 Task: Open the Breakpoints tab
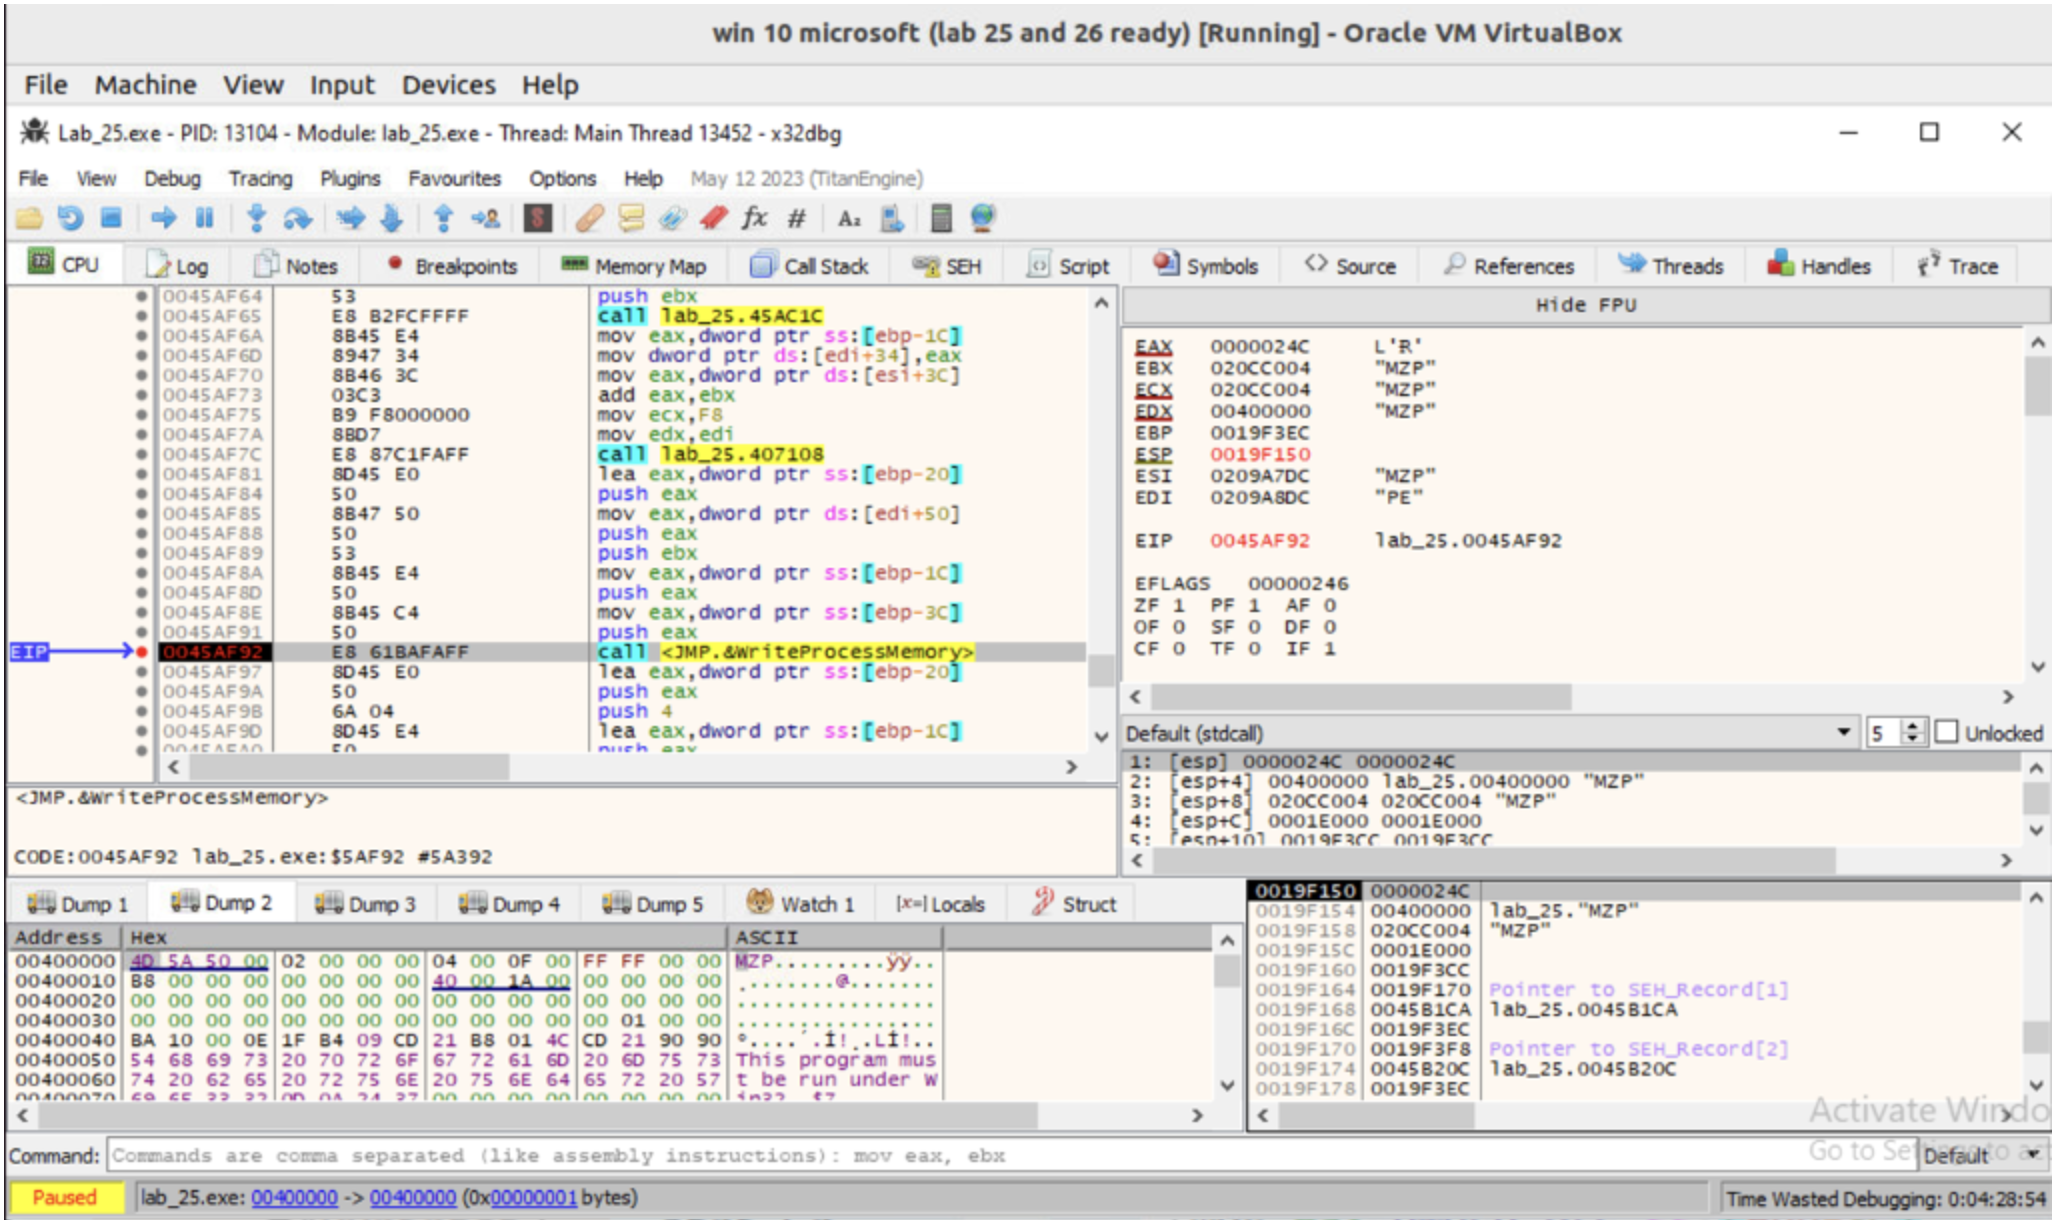(x=451, y=266)
